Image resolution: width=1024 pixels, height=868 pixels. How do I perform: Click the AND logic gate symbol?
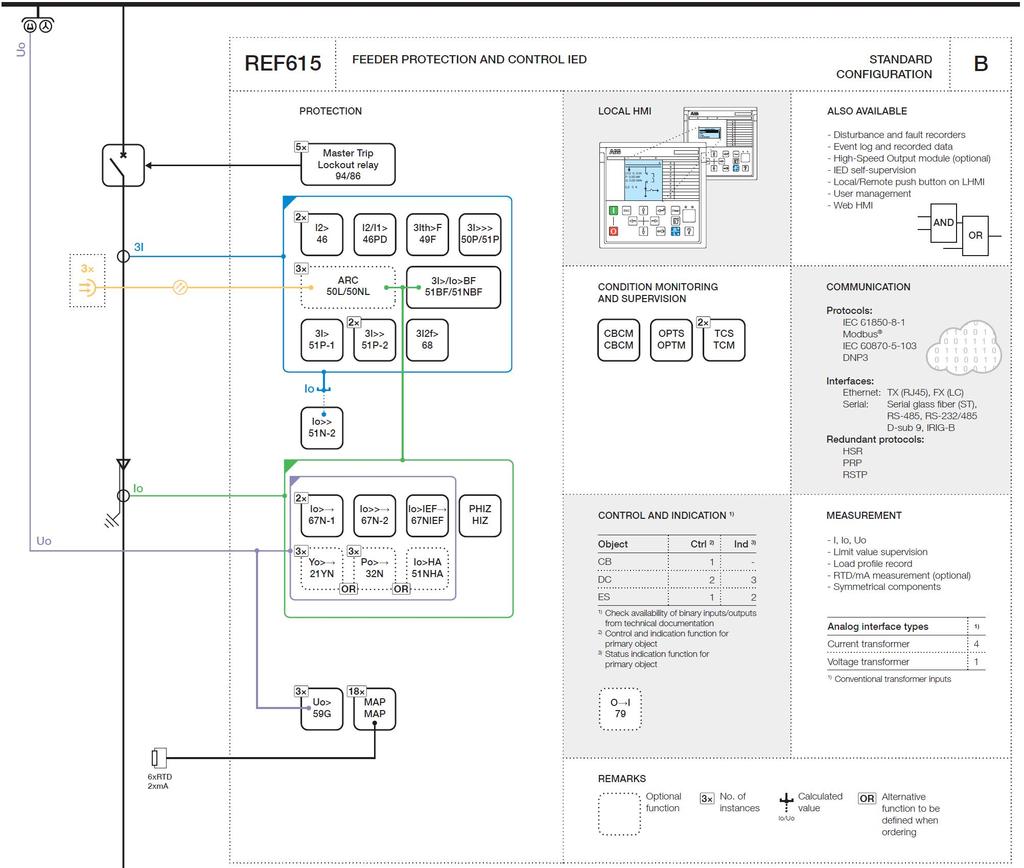942,223
